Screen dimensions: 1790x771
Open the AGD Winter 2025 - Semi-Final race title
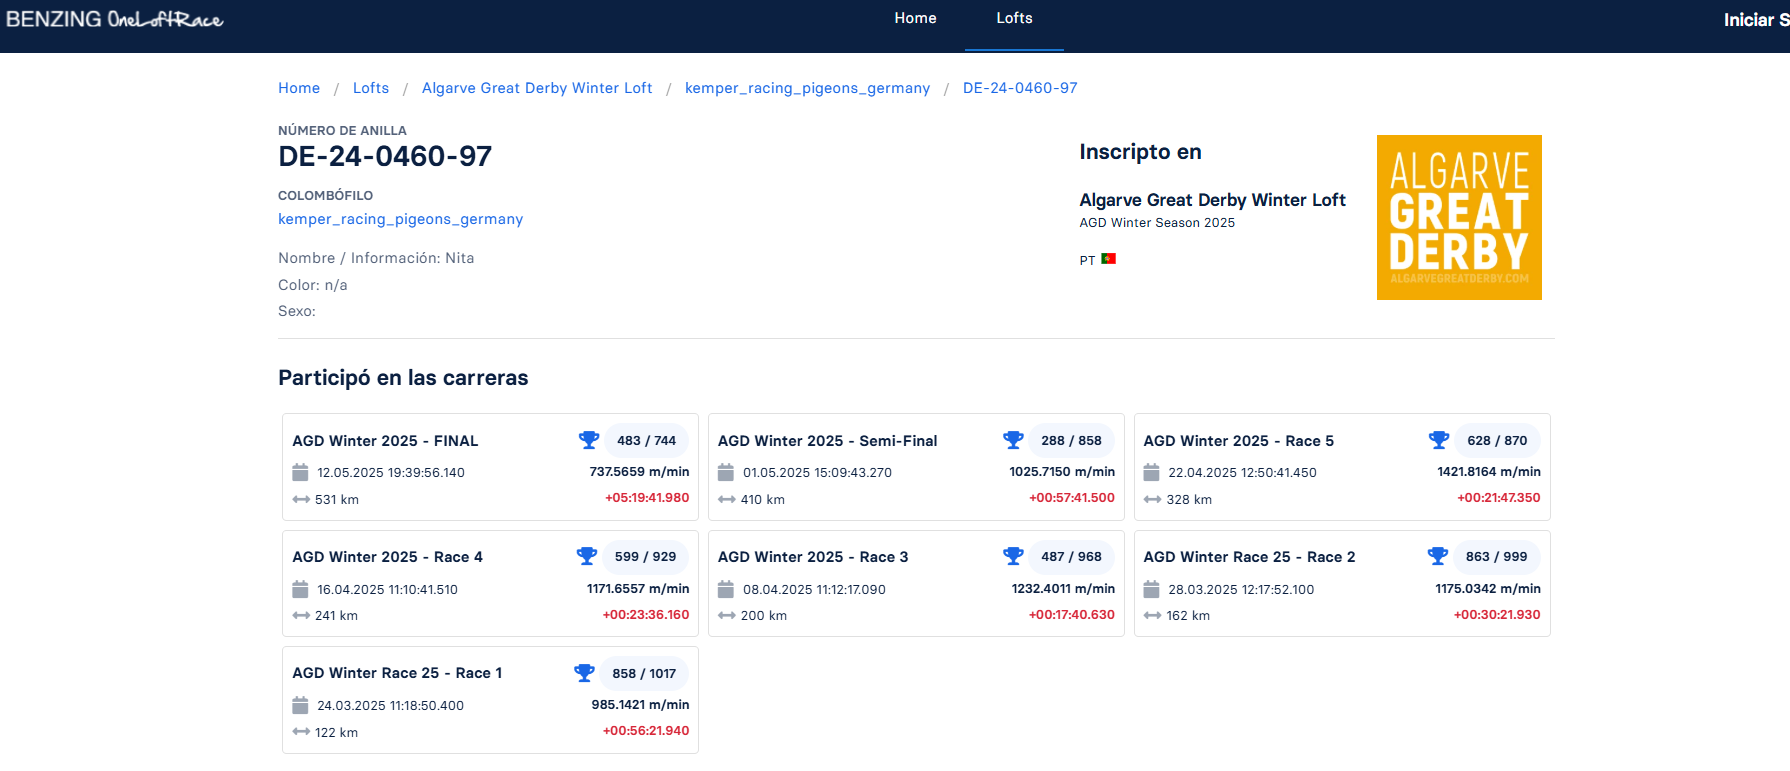pos(827,441)
